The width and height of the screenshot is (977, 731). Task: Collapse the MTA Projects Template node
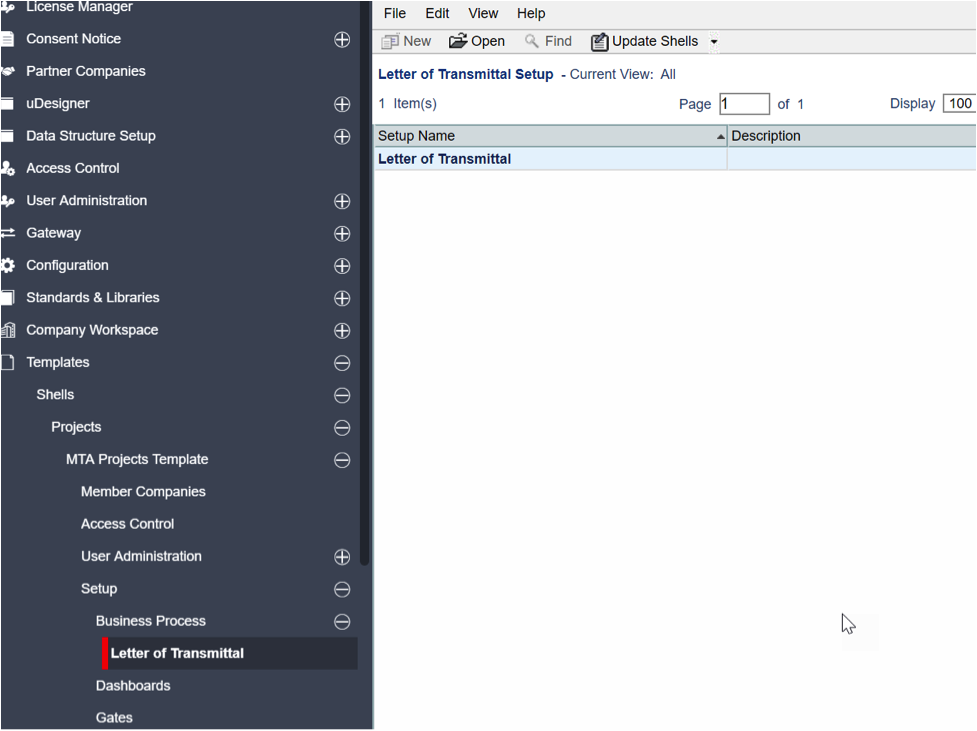point(342,461)
